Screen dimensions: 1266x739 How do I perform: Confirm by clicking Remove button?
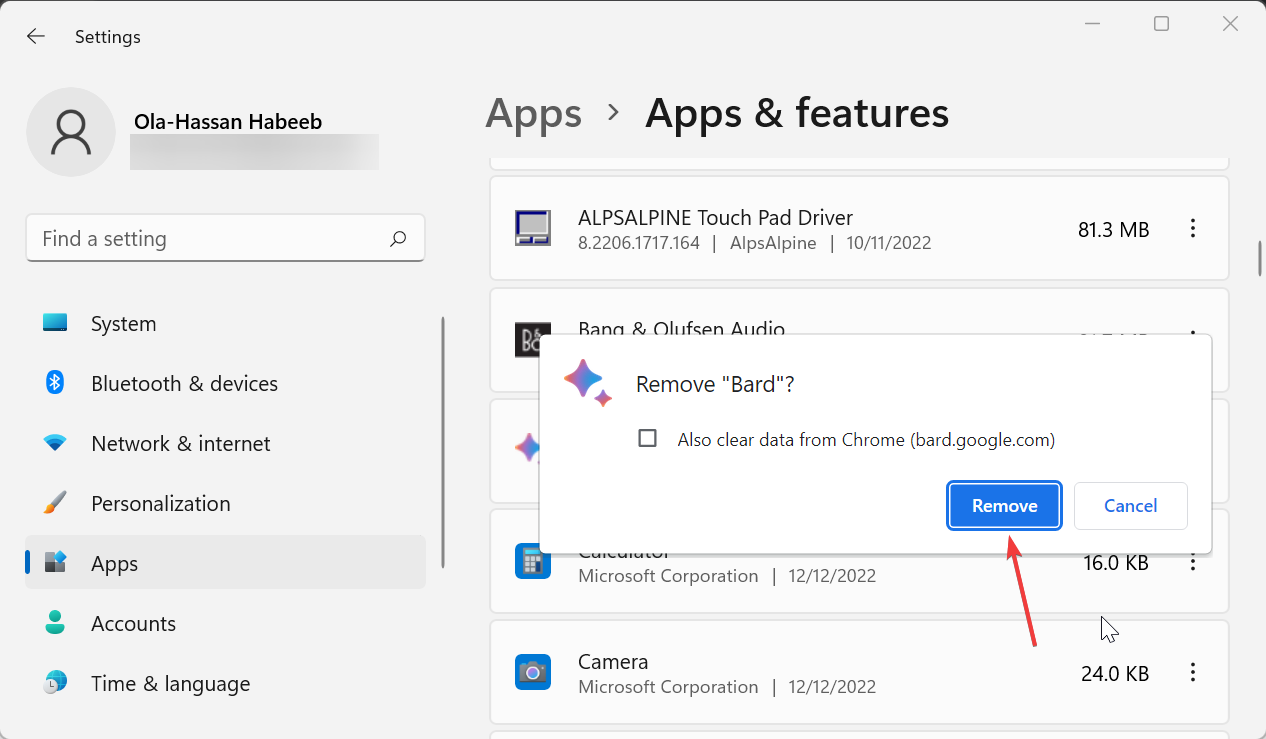pyautogui.click(x=1005, y=505)
